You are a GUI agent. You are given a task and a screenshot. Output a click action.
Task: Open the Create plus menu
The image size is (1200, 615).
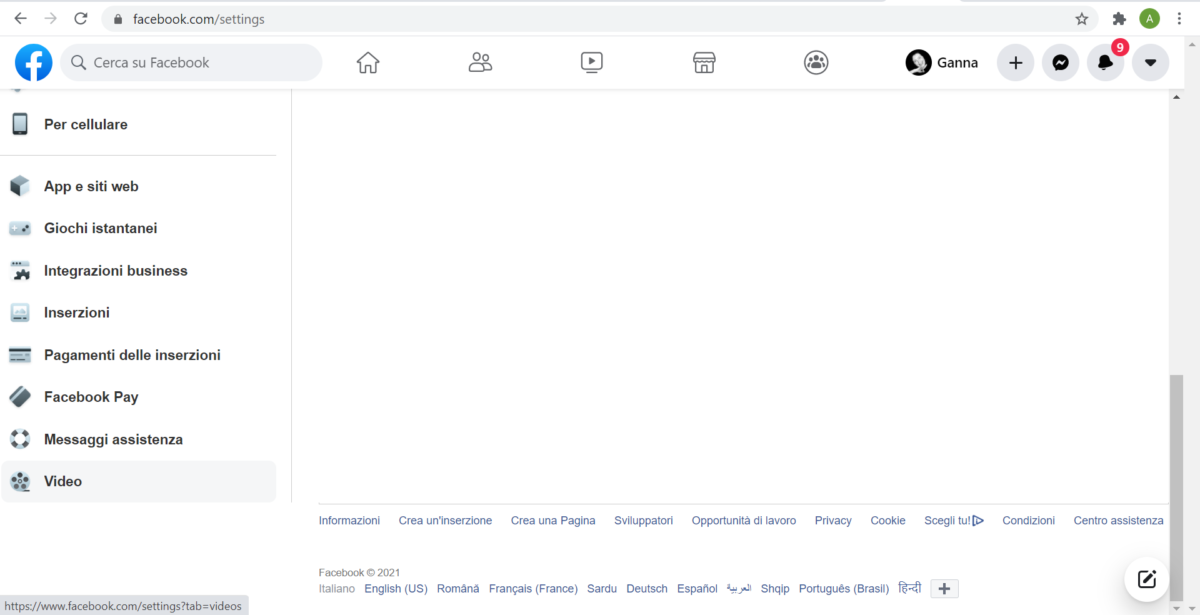(x=1015, y=63)
